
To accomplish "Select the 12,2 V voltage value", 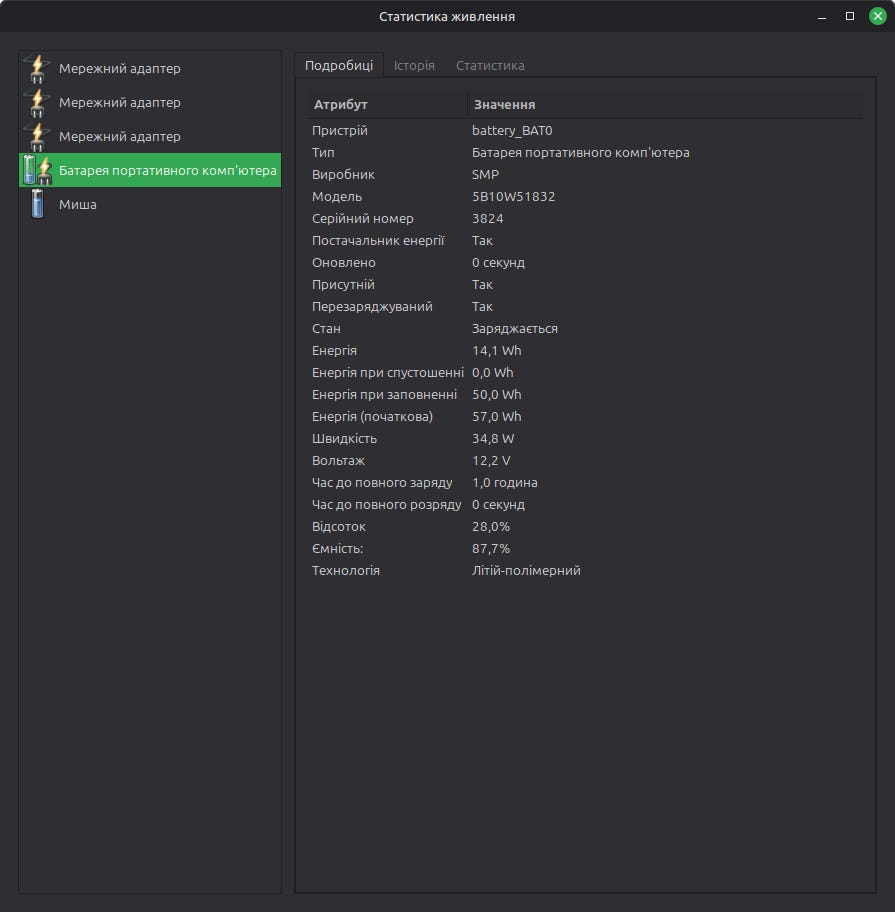I will (491, 461).
